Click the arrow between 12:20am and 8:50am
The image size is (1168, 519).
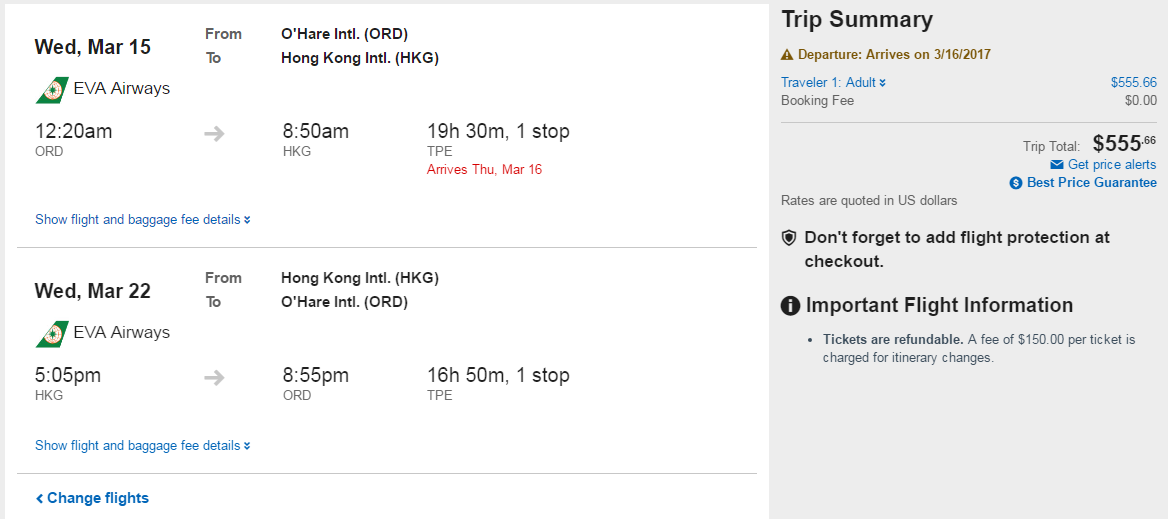coord(215,134)
